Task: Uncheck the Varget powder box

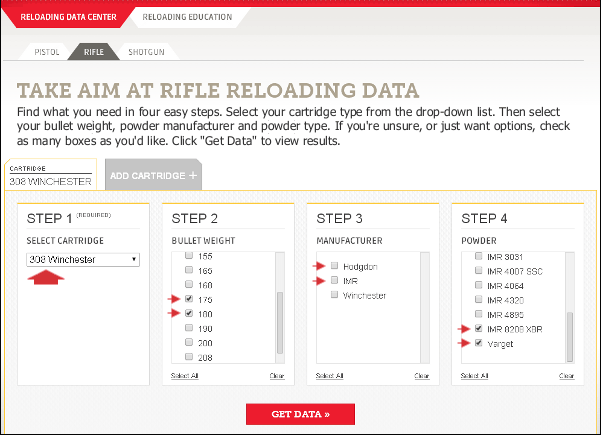Action: coord(478,343)
